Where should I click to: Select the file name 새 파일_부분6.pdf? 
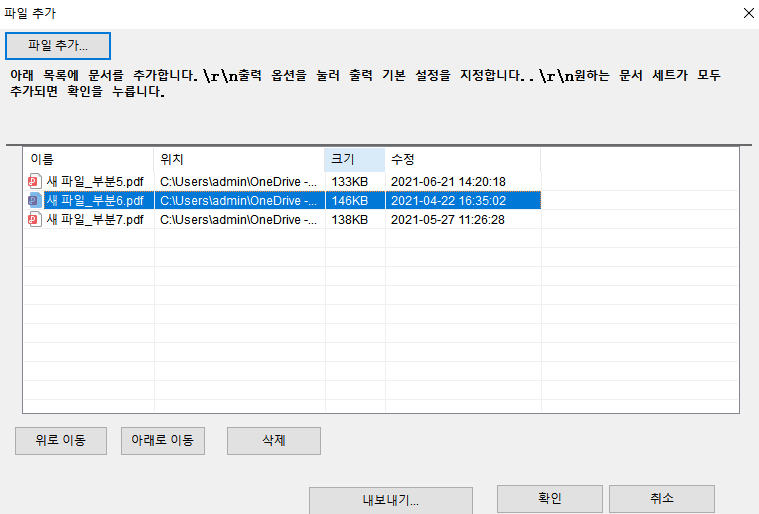(x=95, y=200)
